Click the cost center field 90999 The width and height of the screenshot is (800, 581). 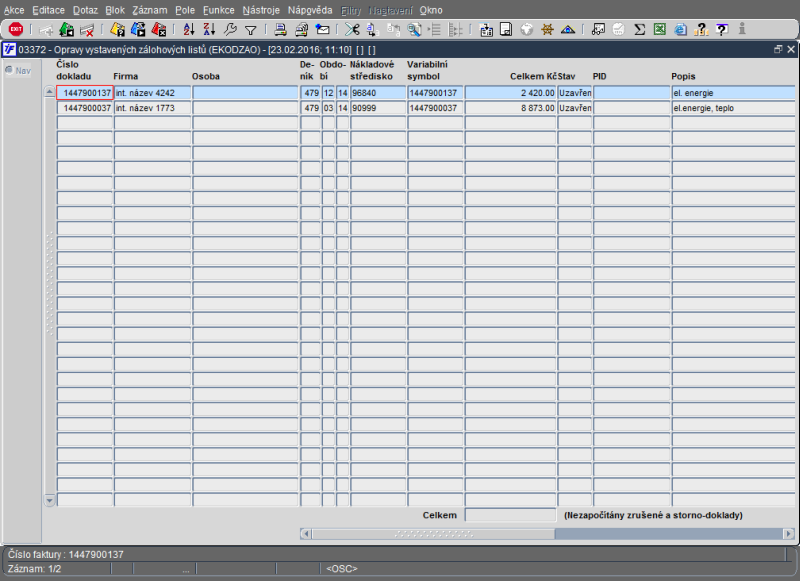tap(378, 108)
